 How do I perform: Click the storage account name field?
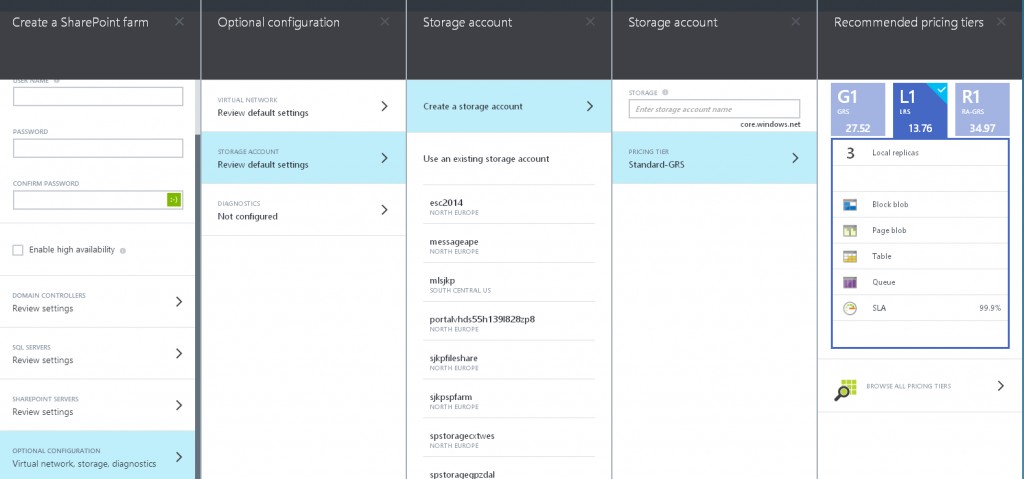[x=714, y=108]
